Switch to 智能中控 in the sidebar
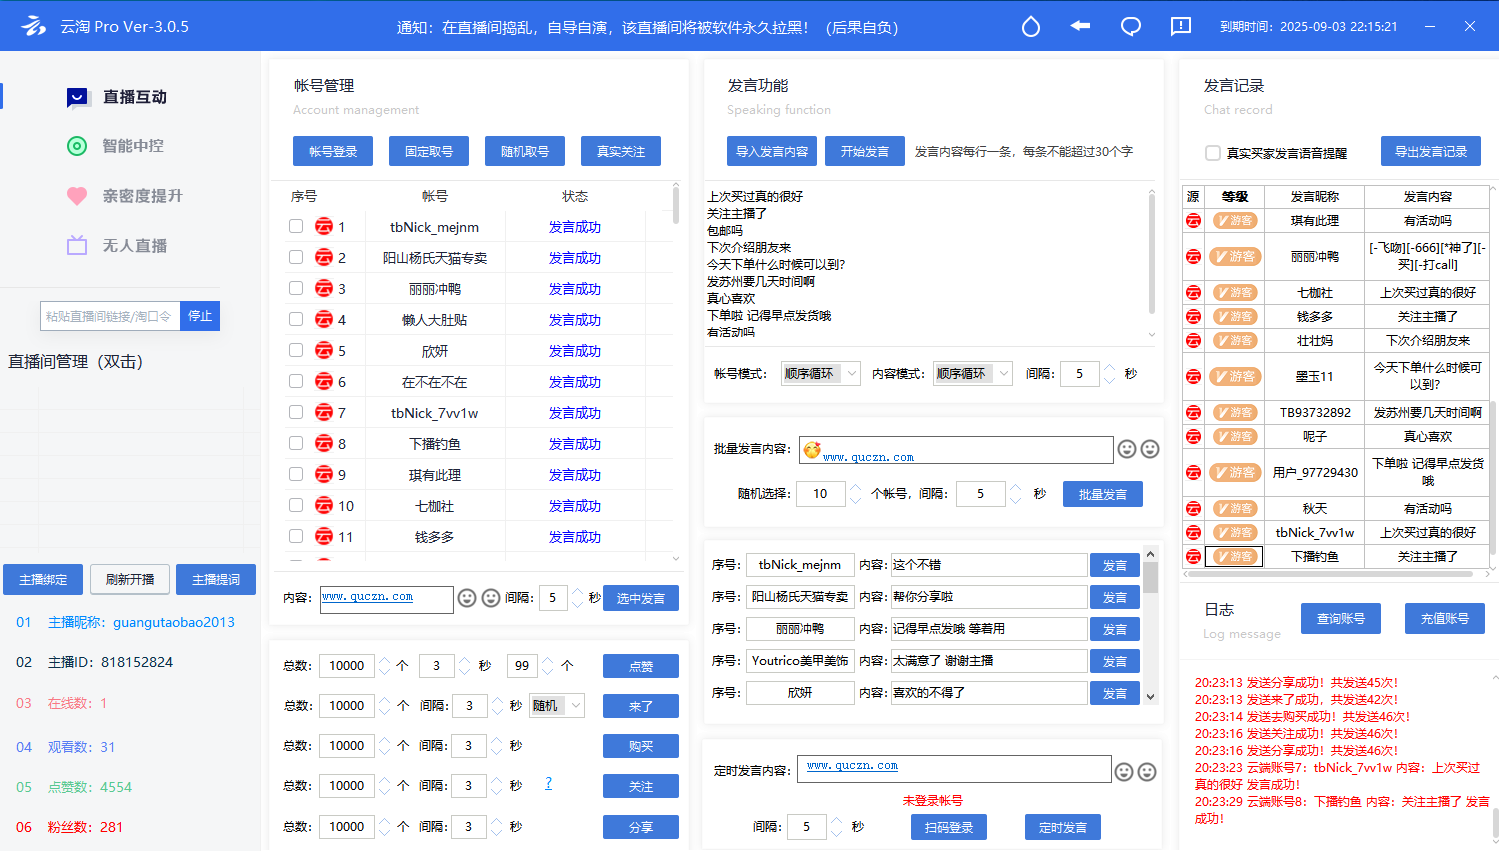1499x851 pixels. (132, 146)
